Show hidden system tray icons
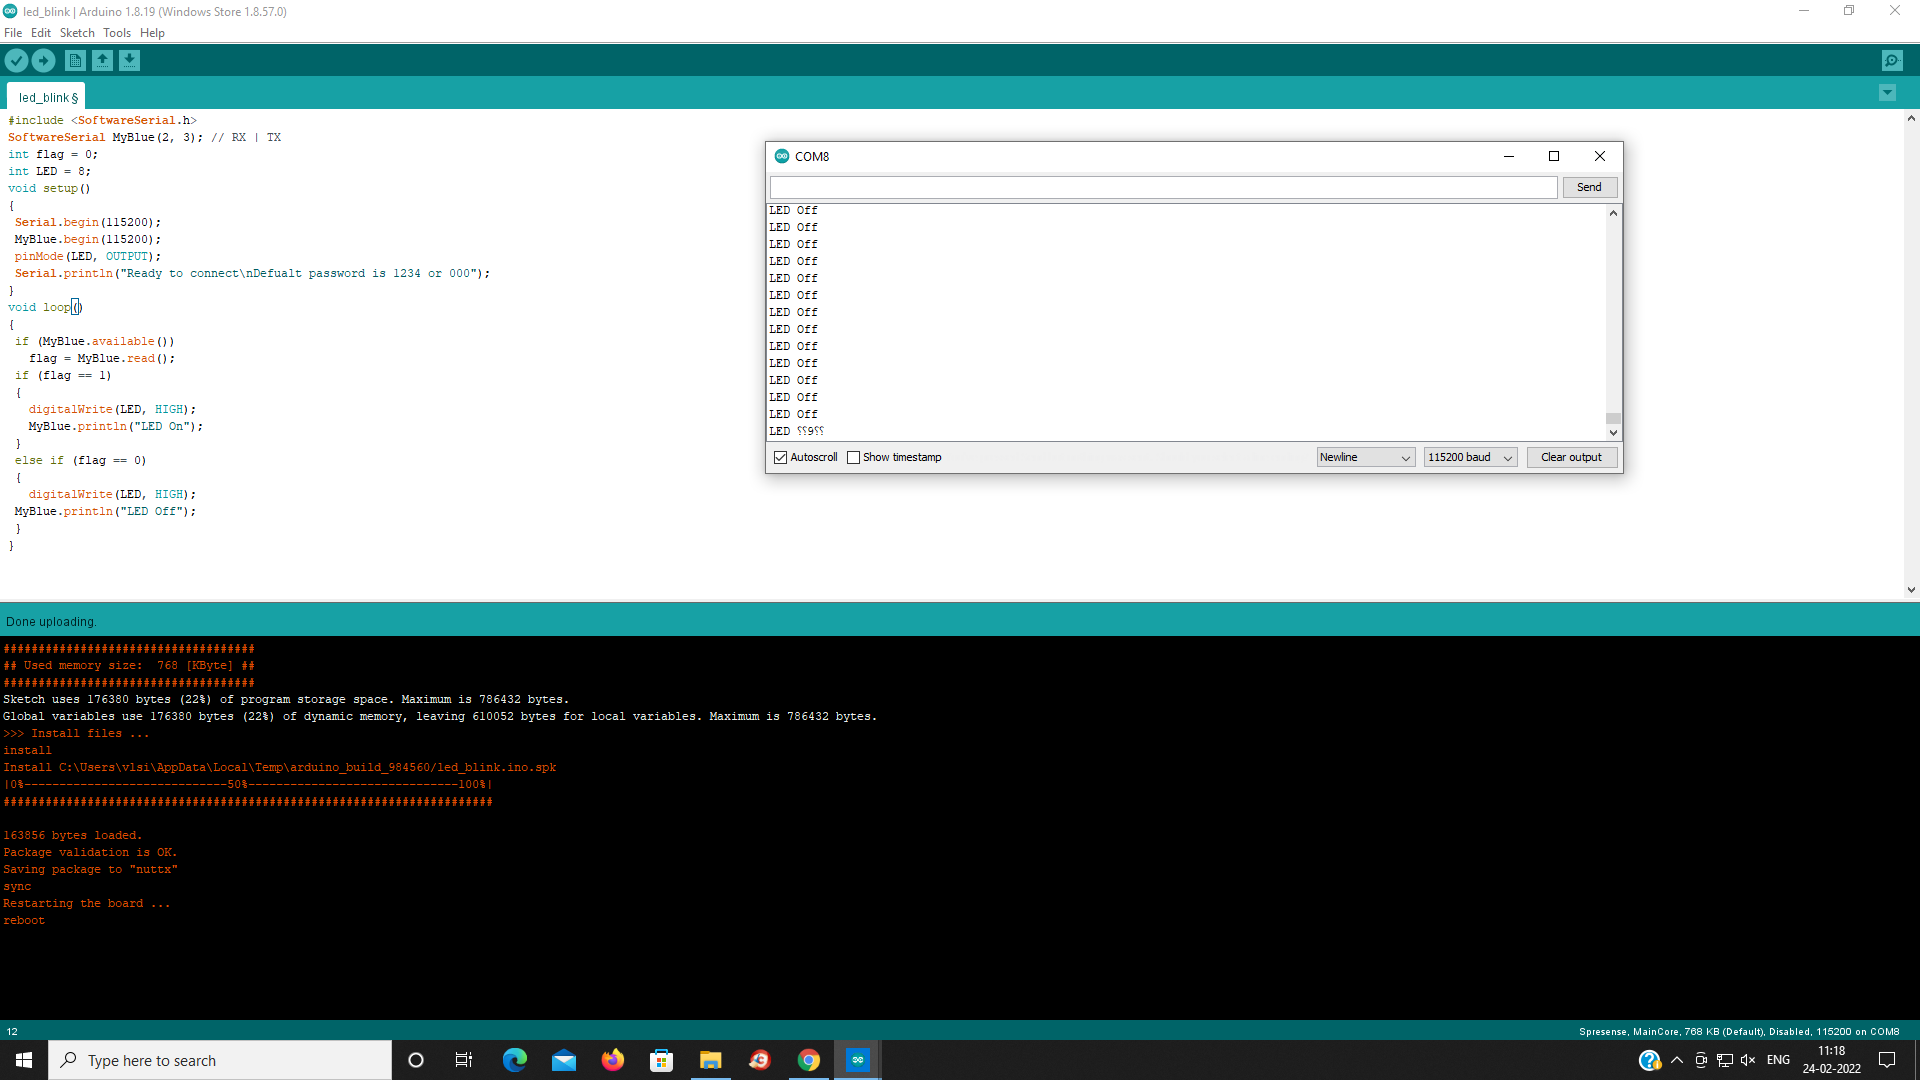The width and height of the screenshot is (1920, 1080). click(1677, 1060)
